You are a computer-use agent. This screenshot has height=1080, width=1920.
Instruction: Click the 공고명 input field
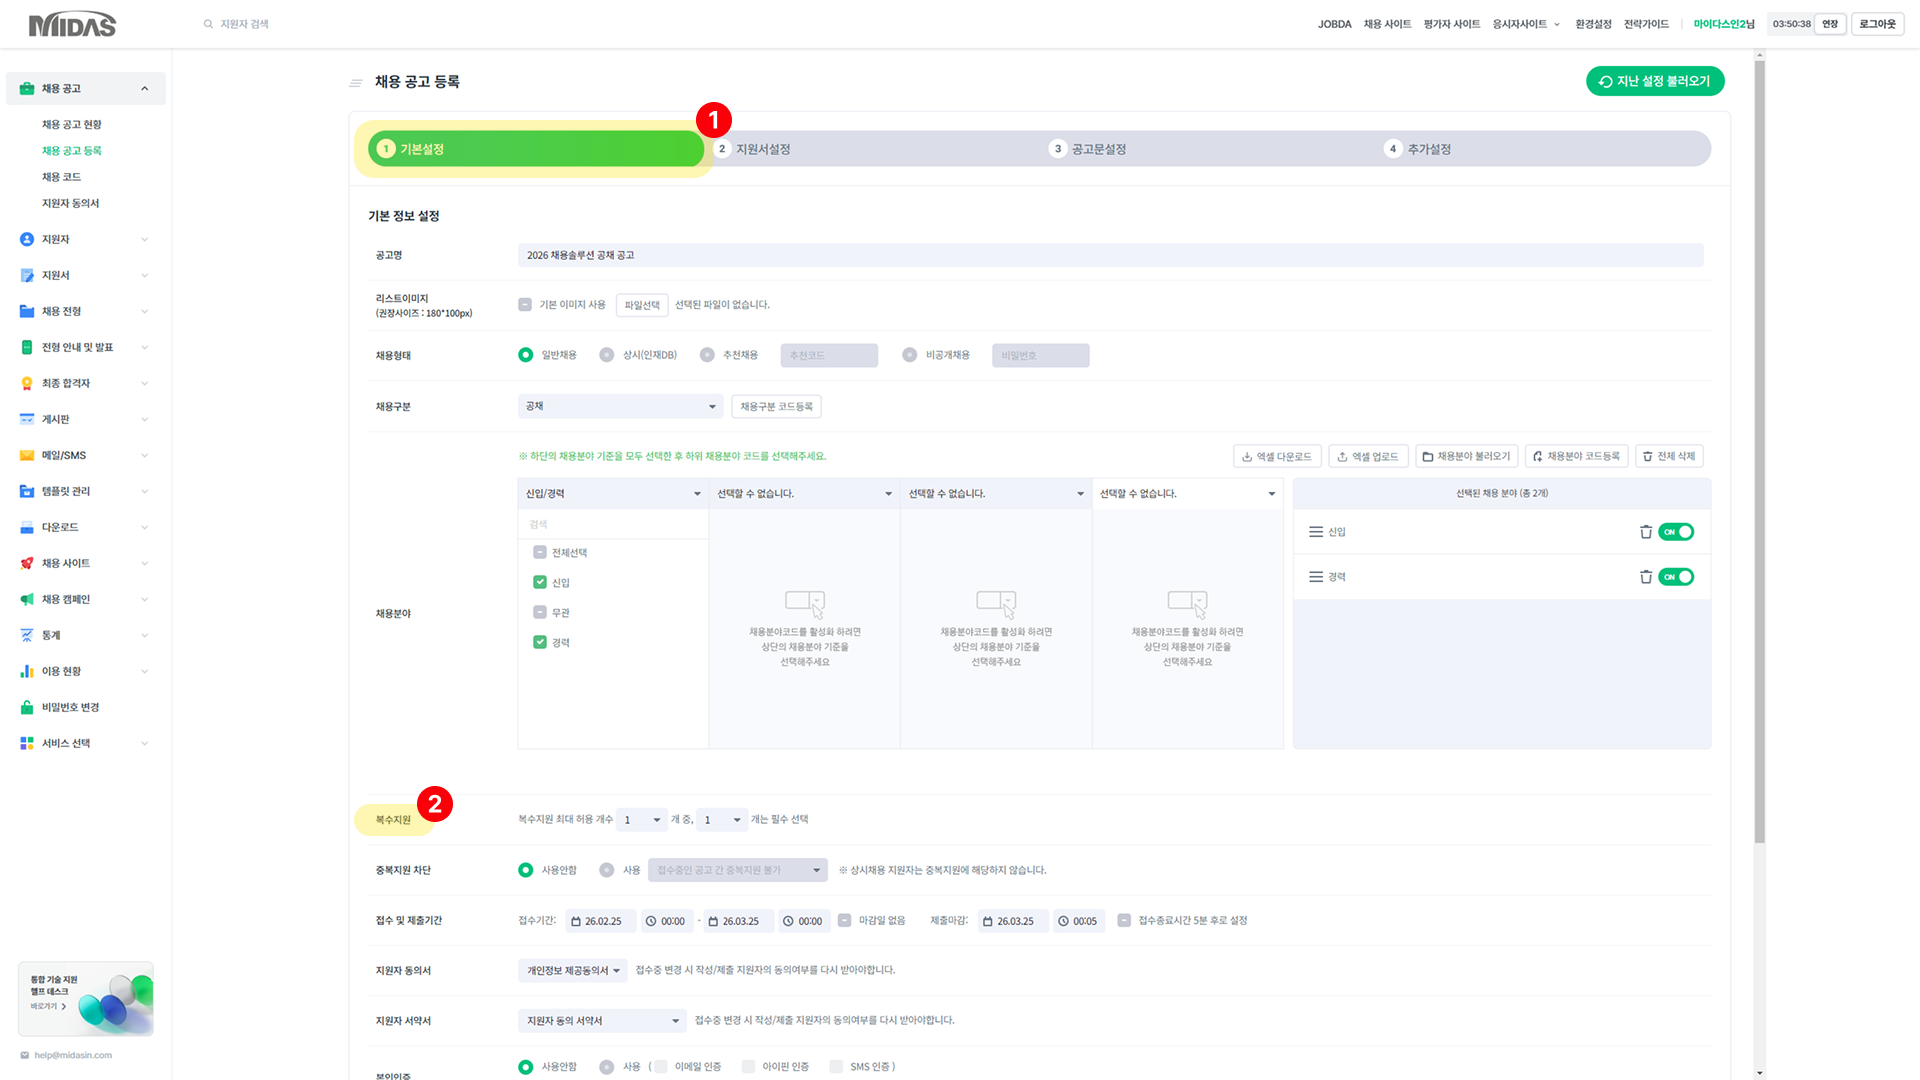coord(1110,255)
